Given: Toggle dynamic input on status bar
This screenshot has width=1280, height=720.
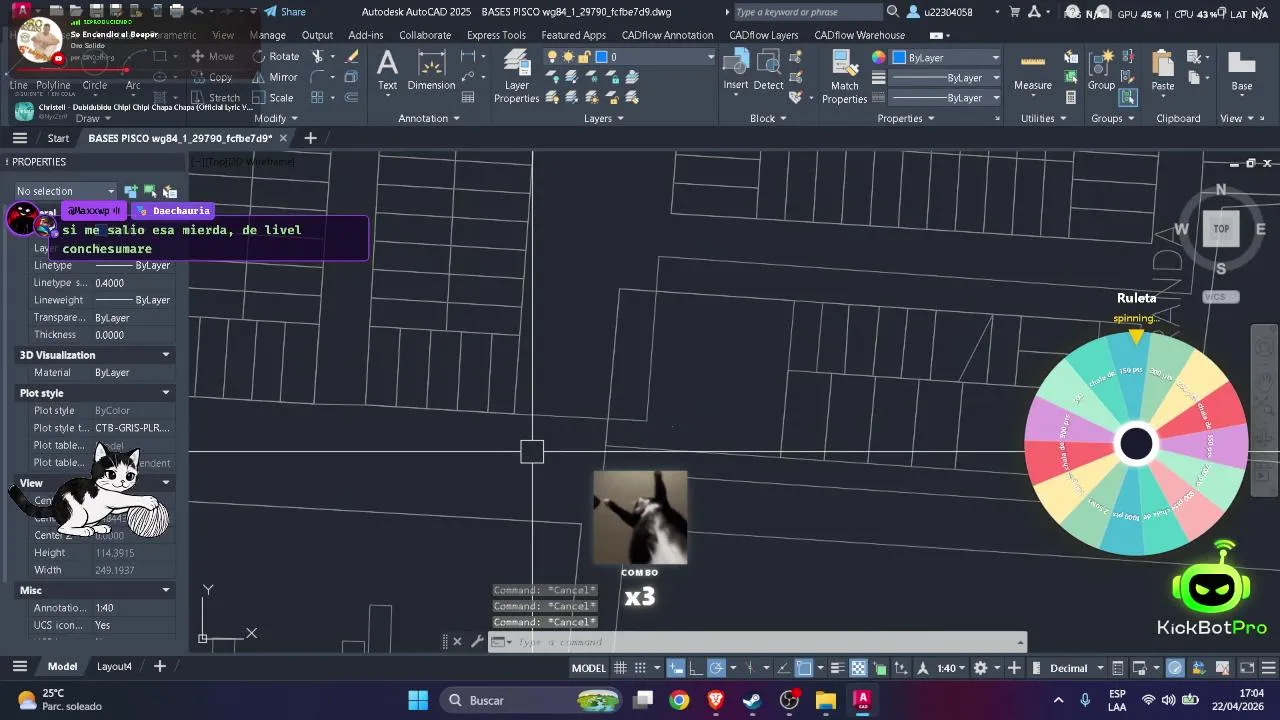Looking at the screenshot, I should pyautogui.click(x=678, y=668).
